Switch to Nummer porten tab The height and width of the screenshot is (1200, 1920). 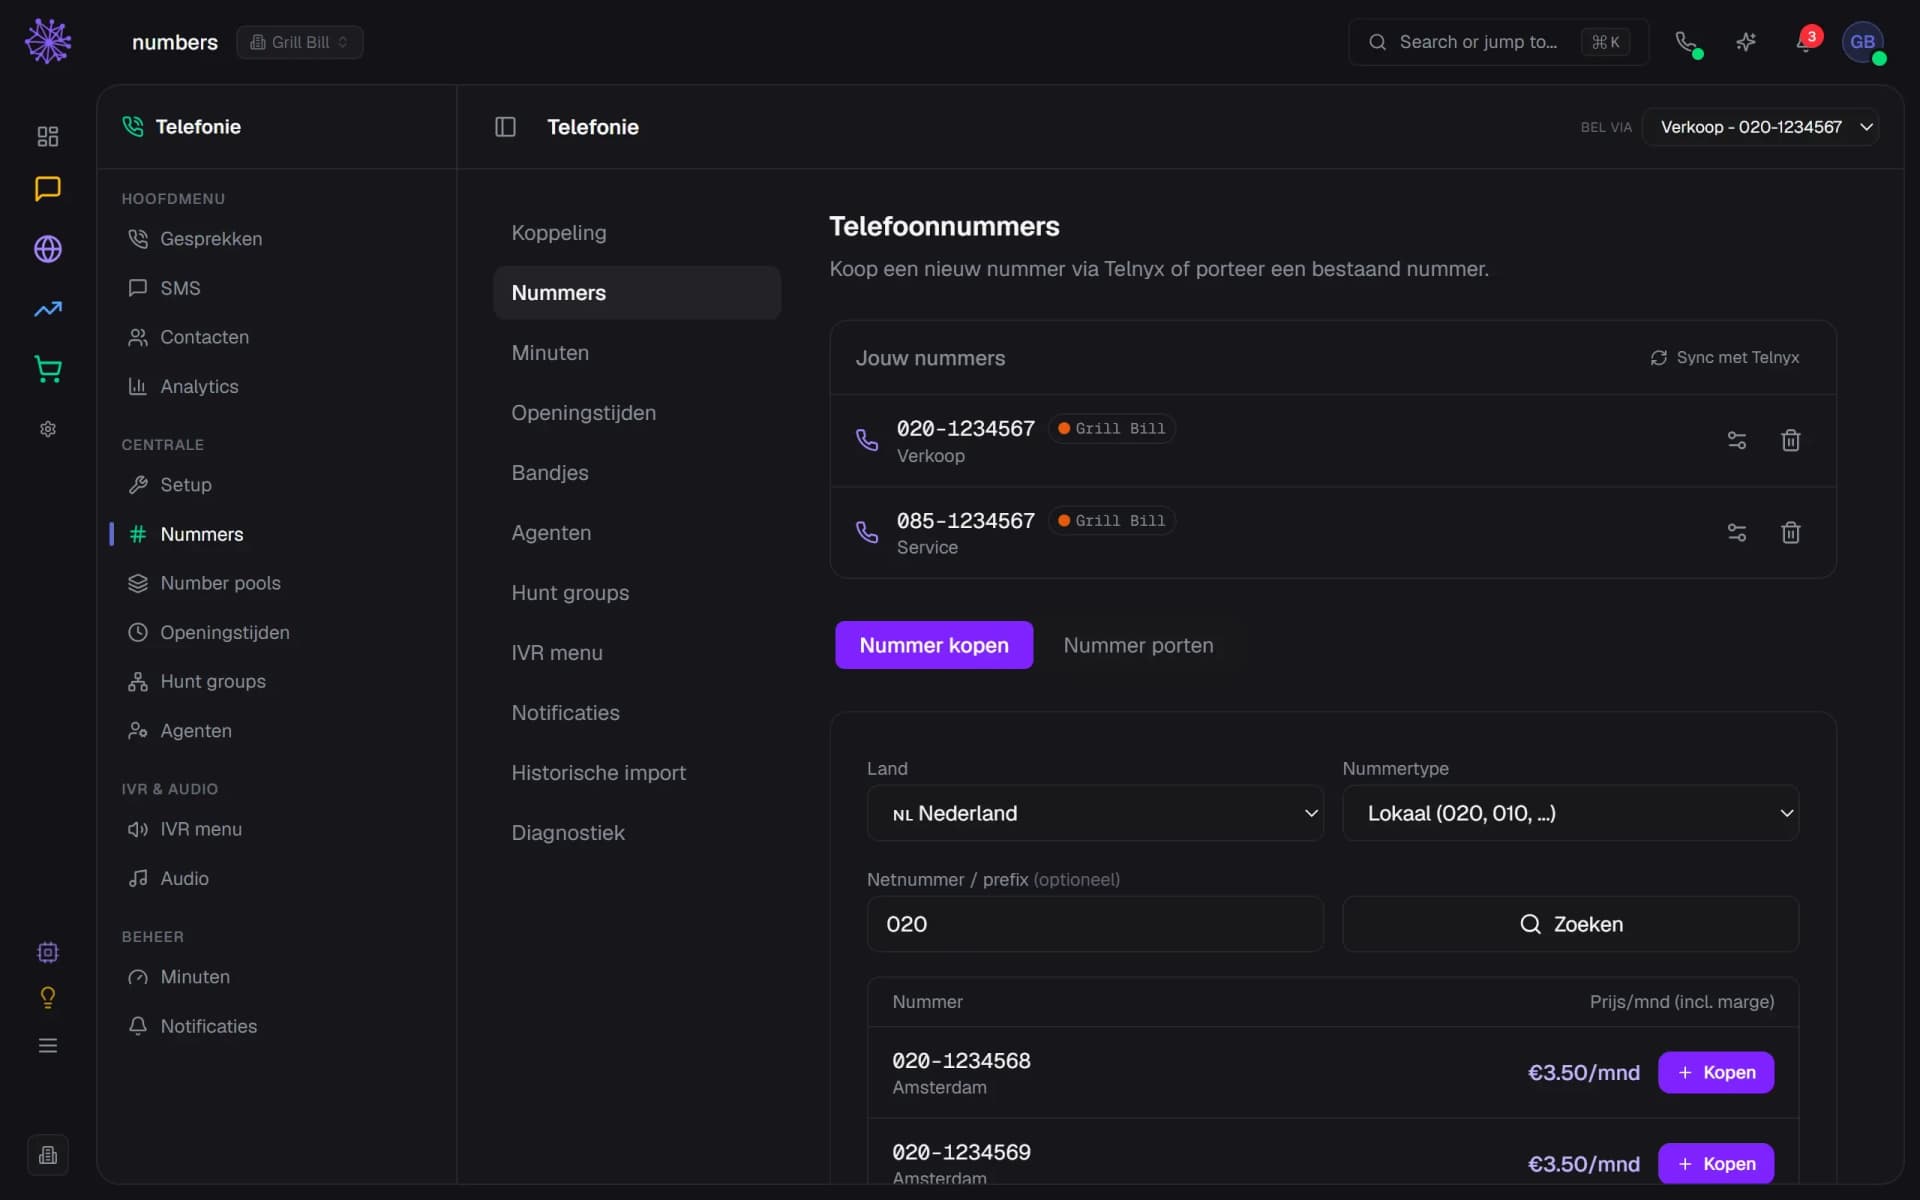(1138, 645)
